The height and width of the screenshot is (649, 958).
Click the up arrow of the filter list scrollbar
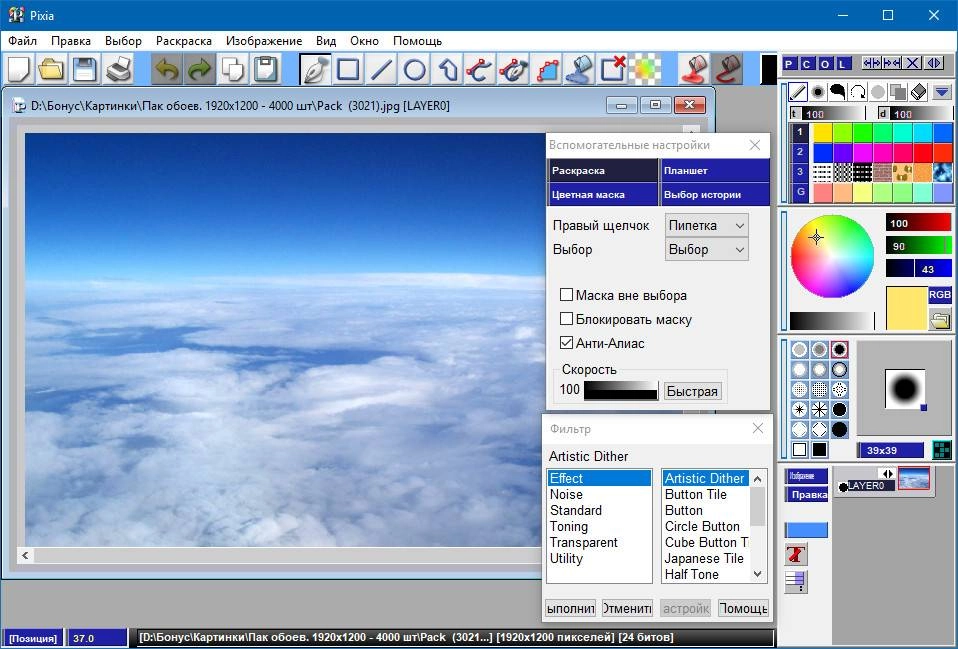point(758,478)
